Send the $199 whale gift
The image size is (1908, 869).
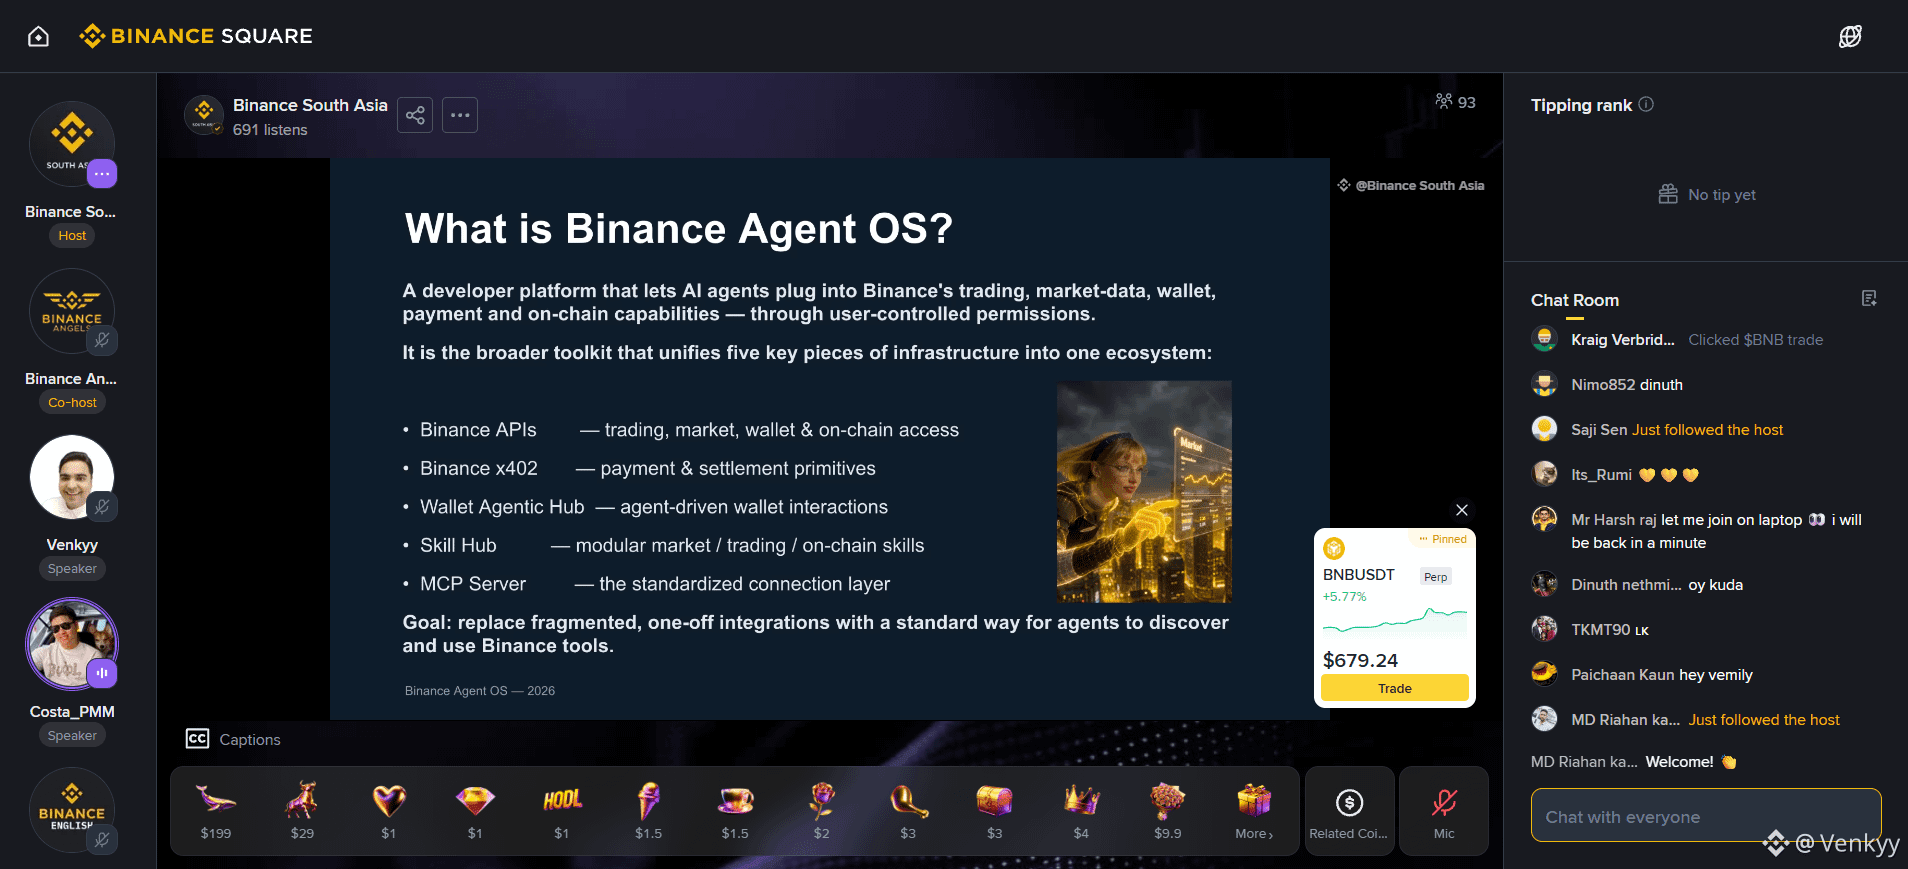(x=216, y=811)
